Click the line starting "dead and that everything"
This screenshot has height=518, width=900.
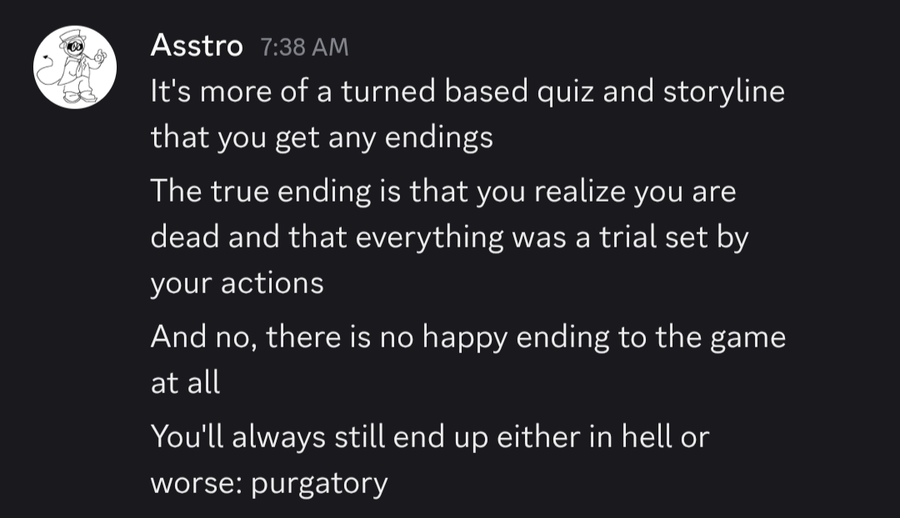(449, 238)
